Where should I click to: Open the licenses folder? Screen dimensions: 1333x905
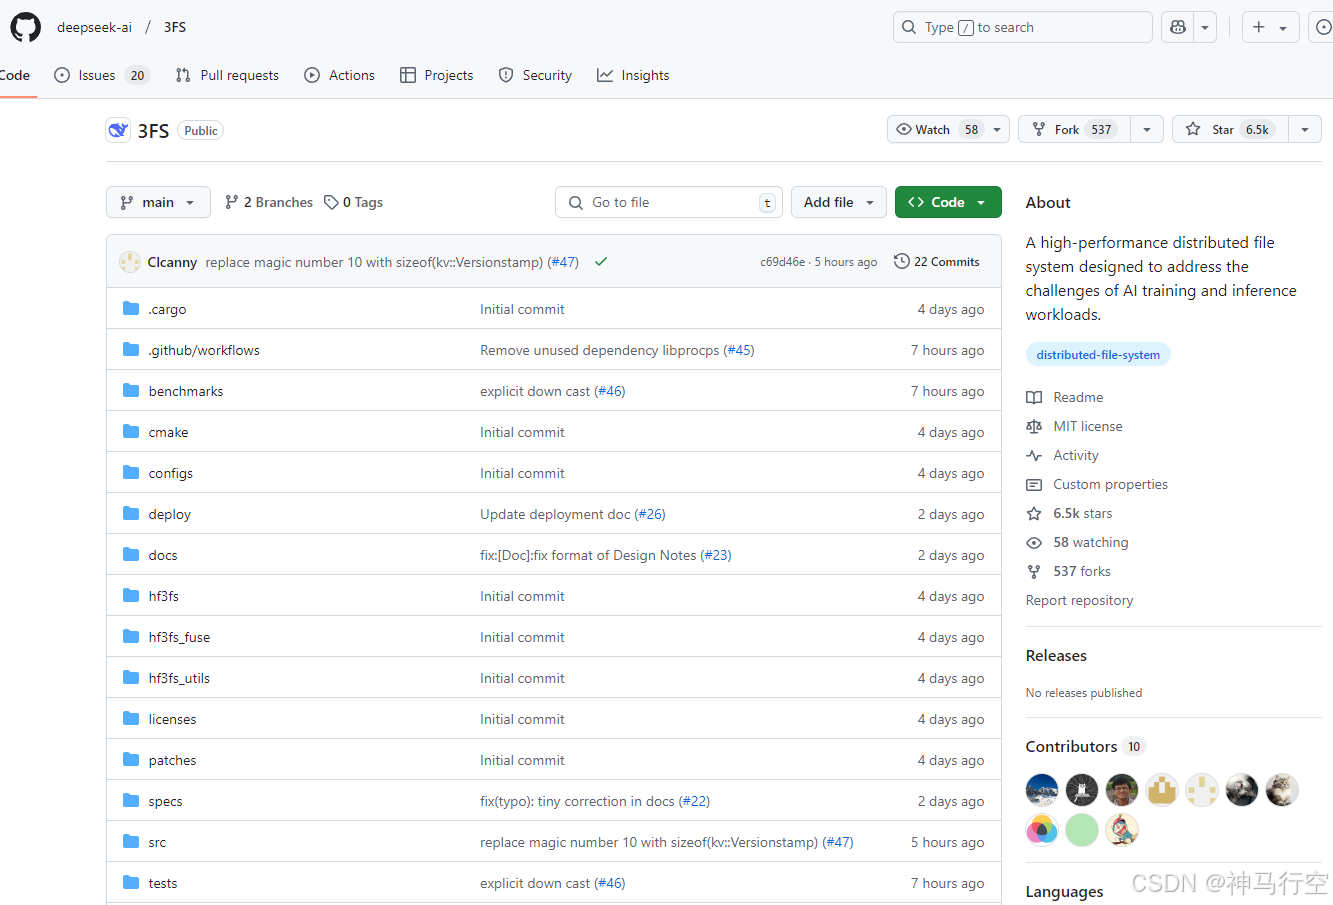coord(172,719)
